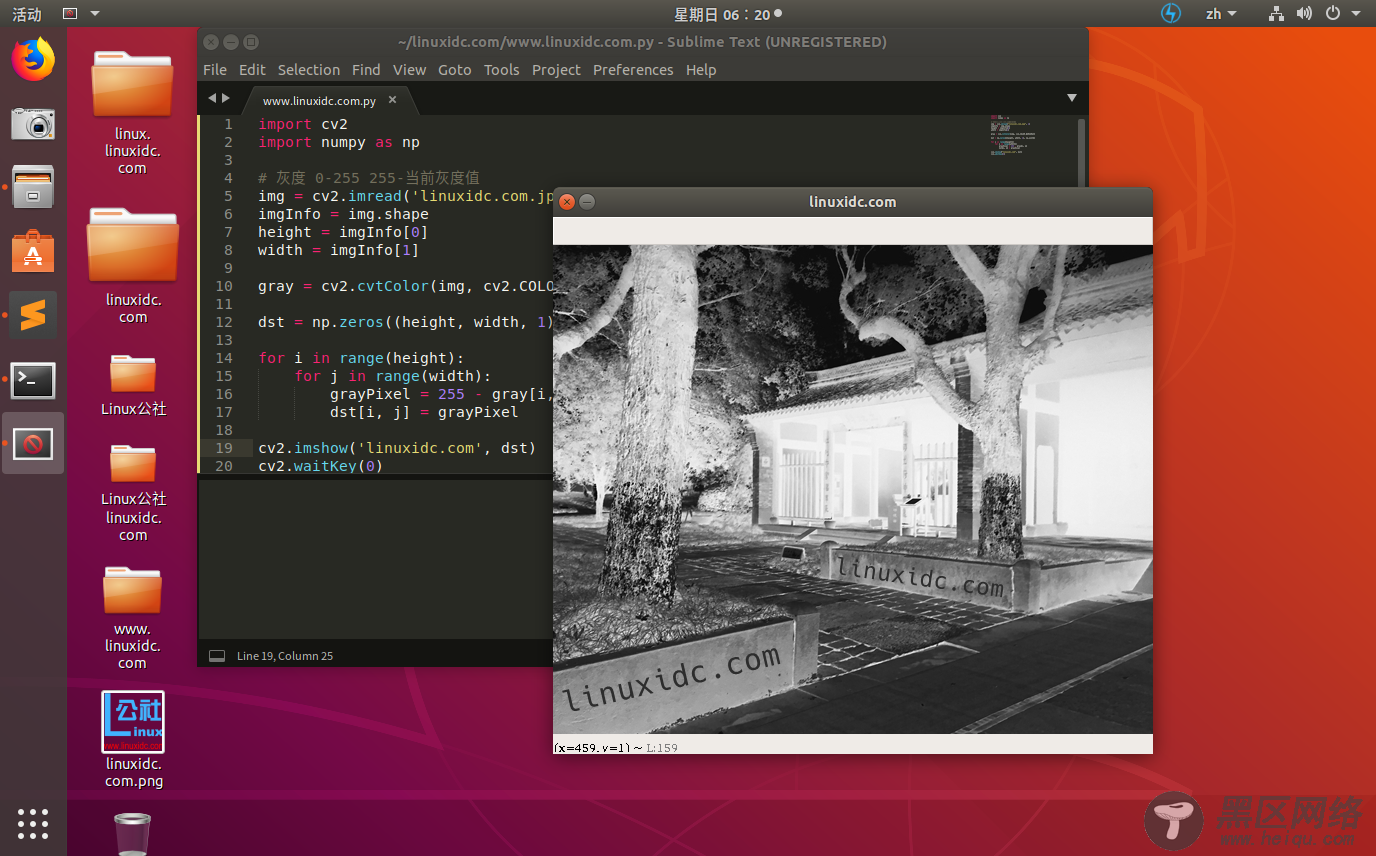Image resolution: width=1376 pixels, height=856 pixels.
Task: Open the tab list dropdown arrow in Sublime
Action: [1072, 98]
